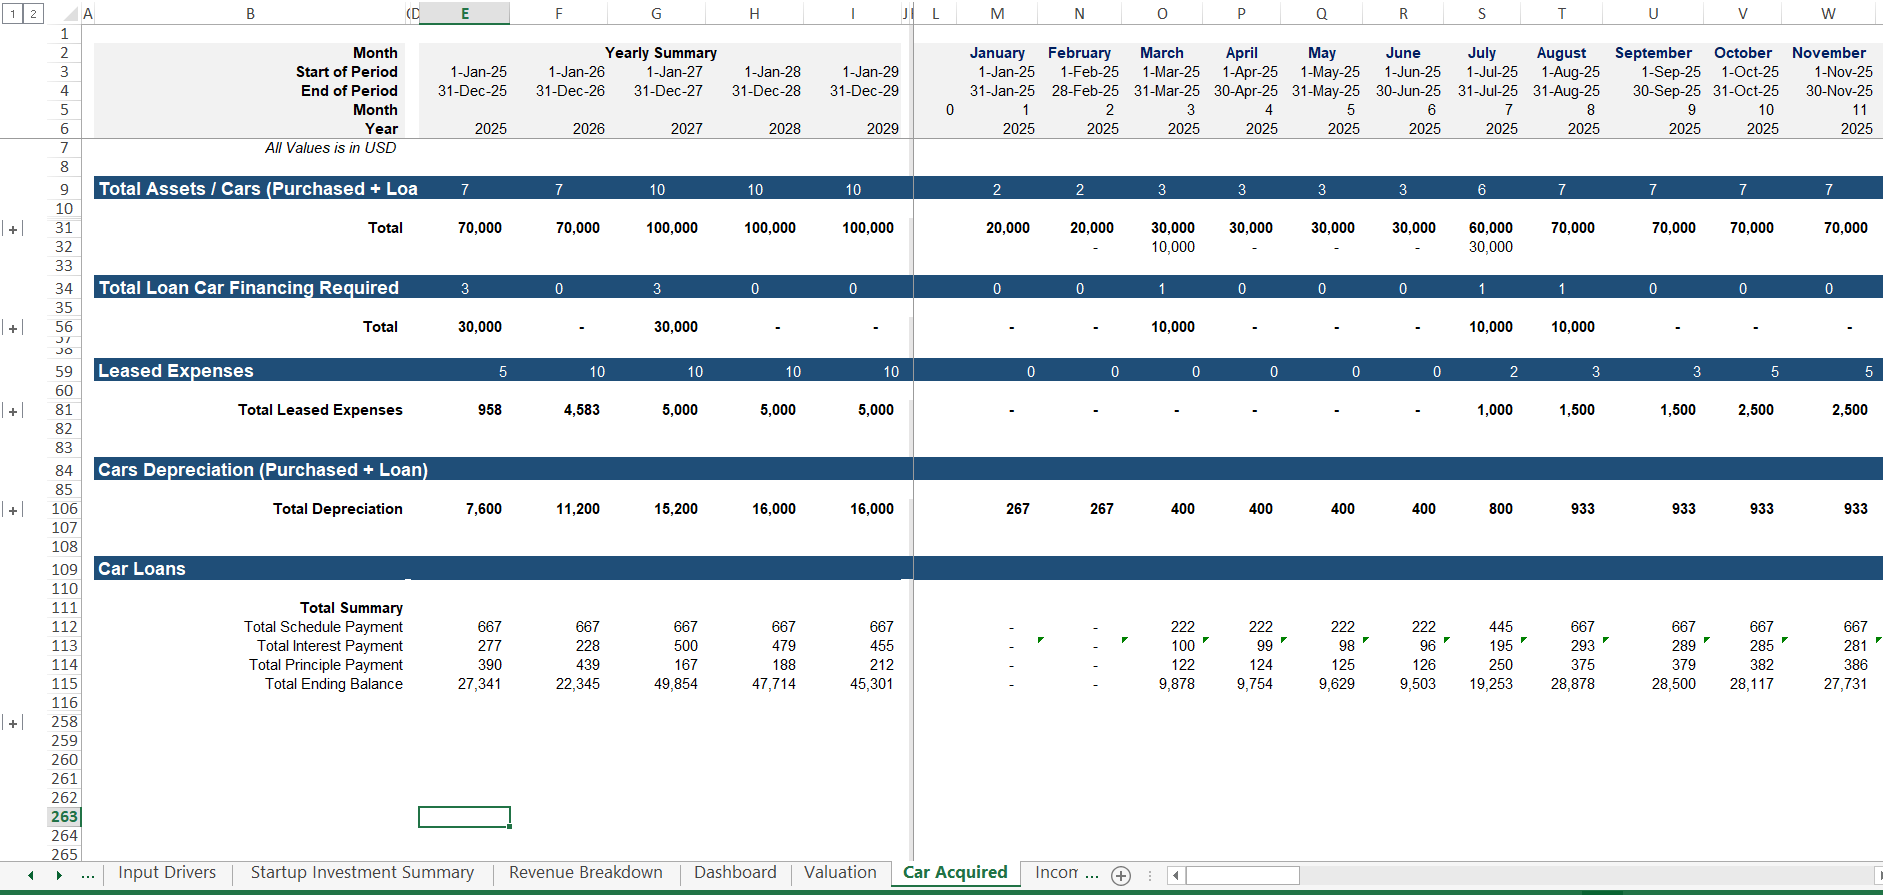Image resolution: width=1883 pixels, height=895 pixels.
Task: Switch to Startup Investment Summary sheet
Action: click(362, 873)
